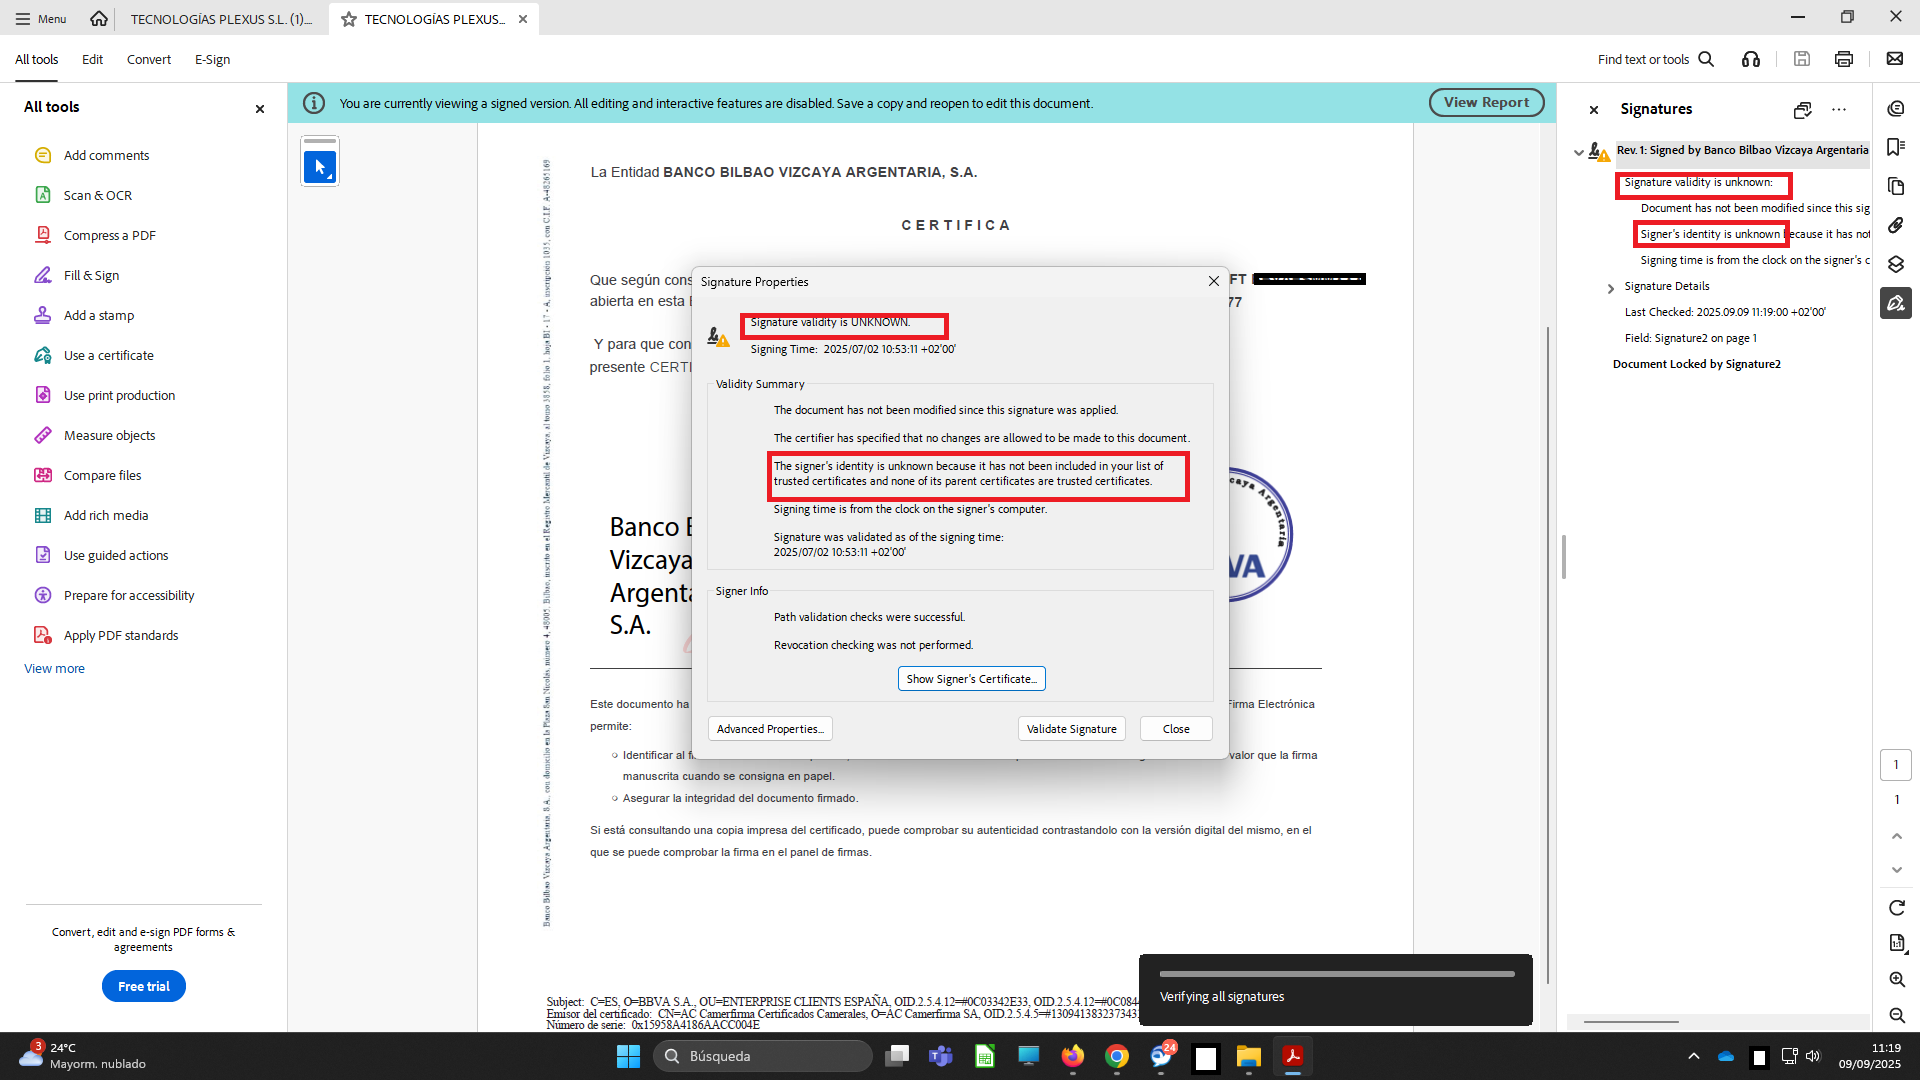Click the headphones Read Aloud icon
Screen dimensions: 1920x1080
pos(1751,59)
